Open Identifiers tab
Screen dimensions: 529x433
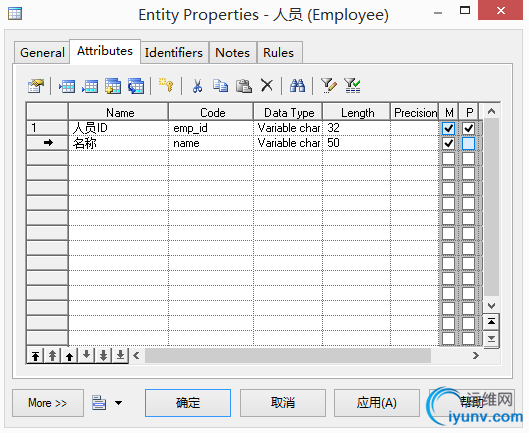tap(174, 53)
